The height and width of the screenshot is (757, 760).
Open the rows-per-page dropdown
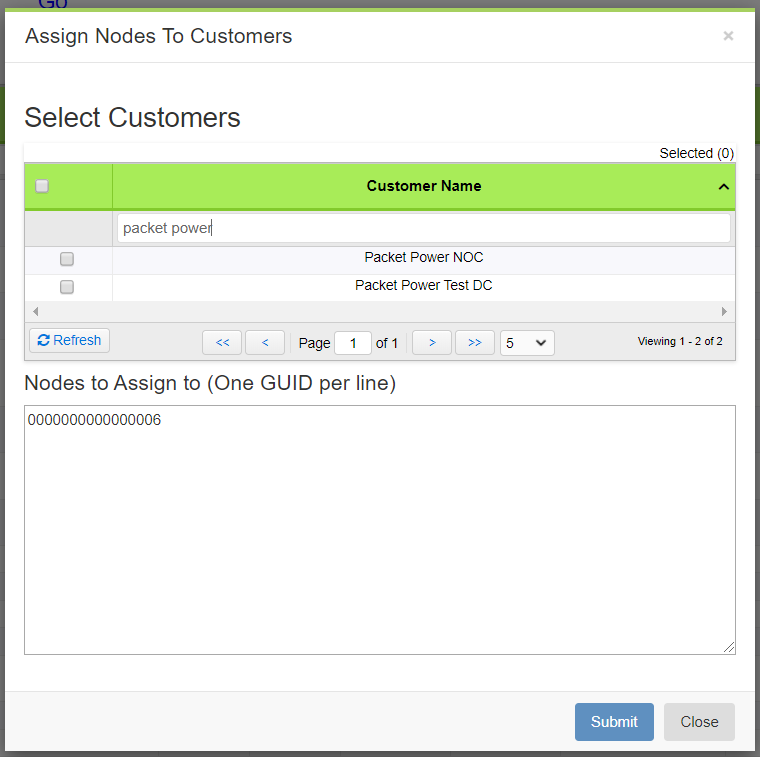(527, 343)
